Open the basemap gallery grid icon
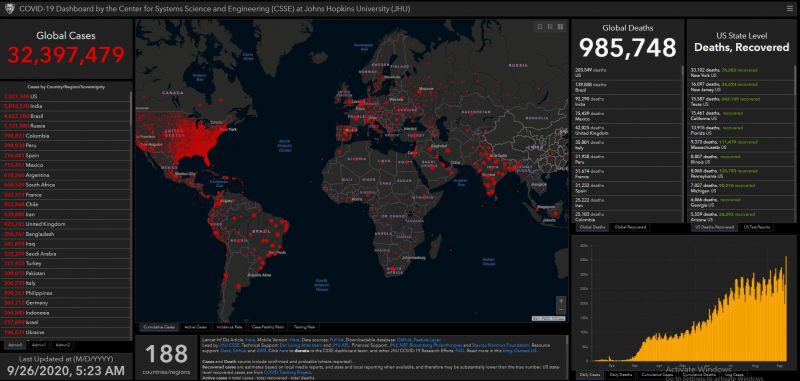 tap(560, 27)
